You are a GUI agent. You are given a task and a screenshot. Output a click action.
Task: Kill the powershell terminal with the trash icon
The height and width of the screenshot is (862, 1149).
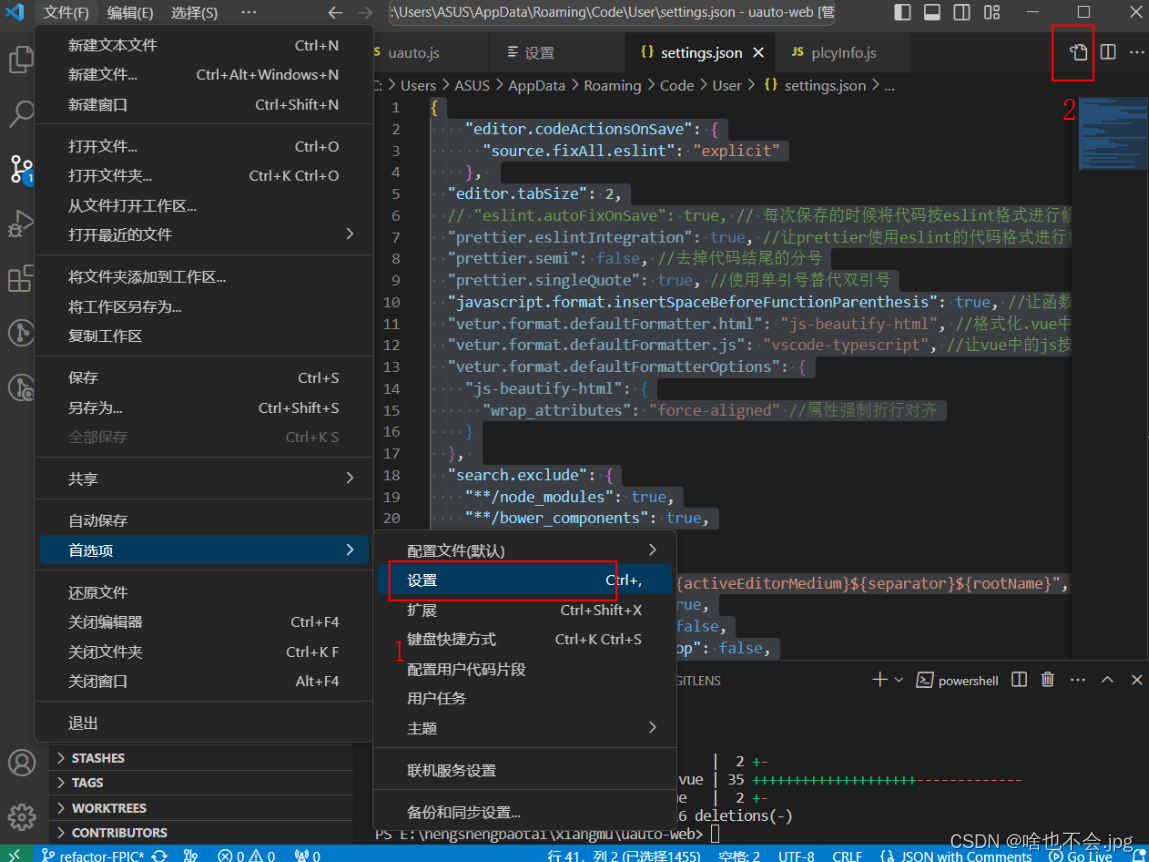(x=1047, y=680)
